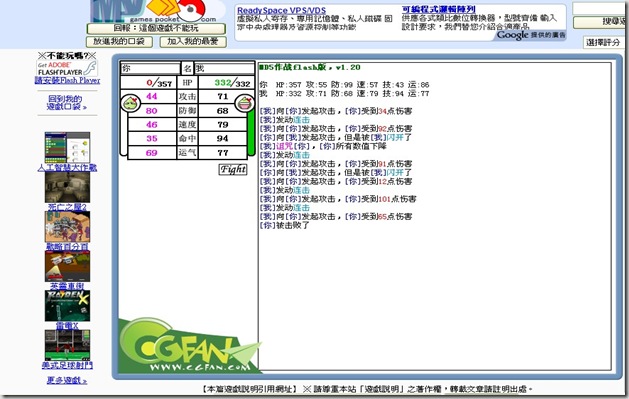
Task: Click the left player's green avatar icon
Action: (130, 103)
